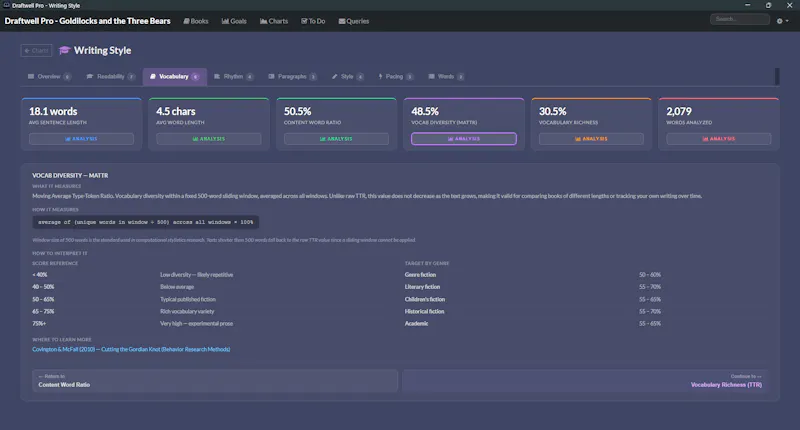Go back using the Charts back button

tap(36, 50)
